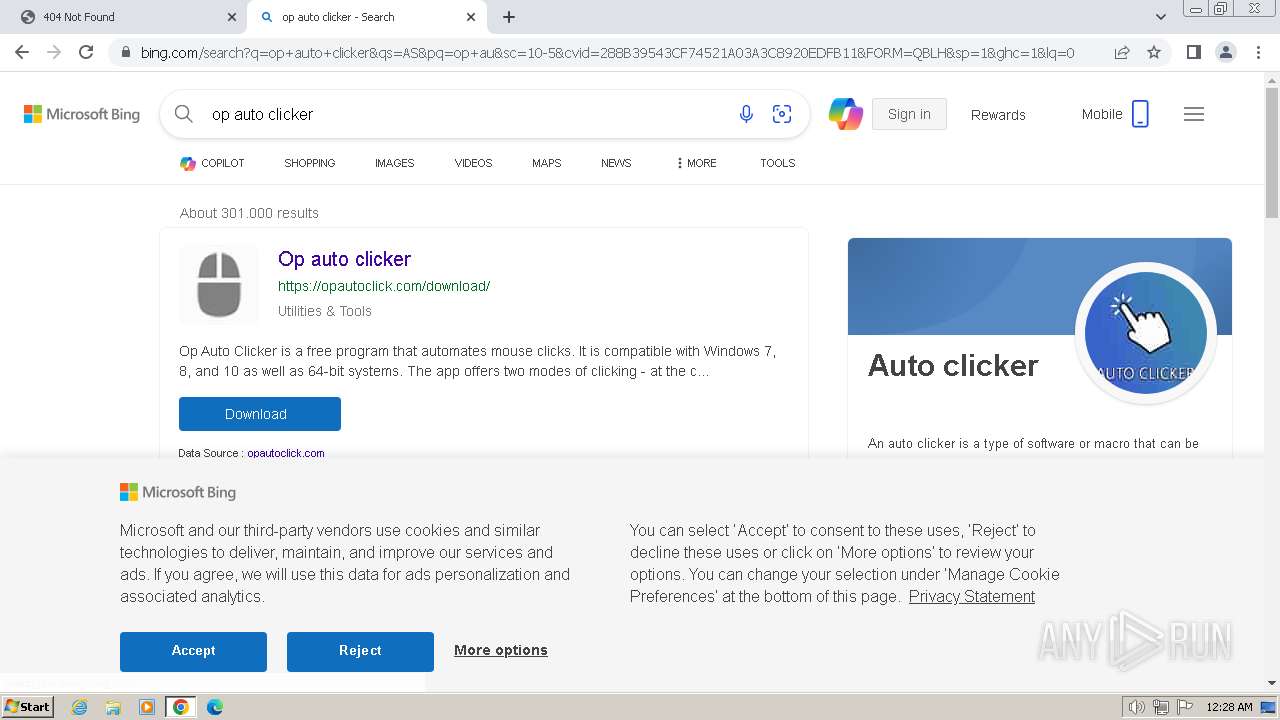Reject cookies on the Bing banner
The width and height of the screenshot is (1280, 720).
(x=360, y=651)
